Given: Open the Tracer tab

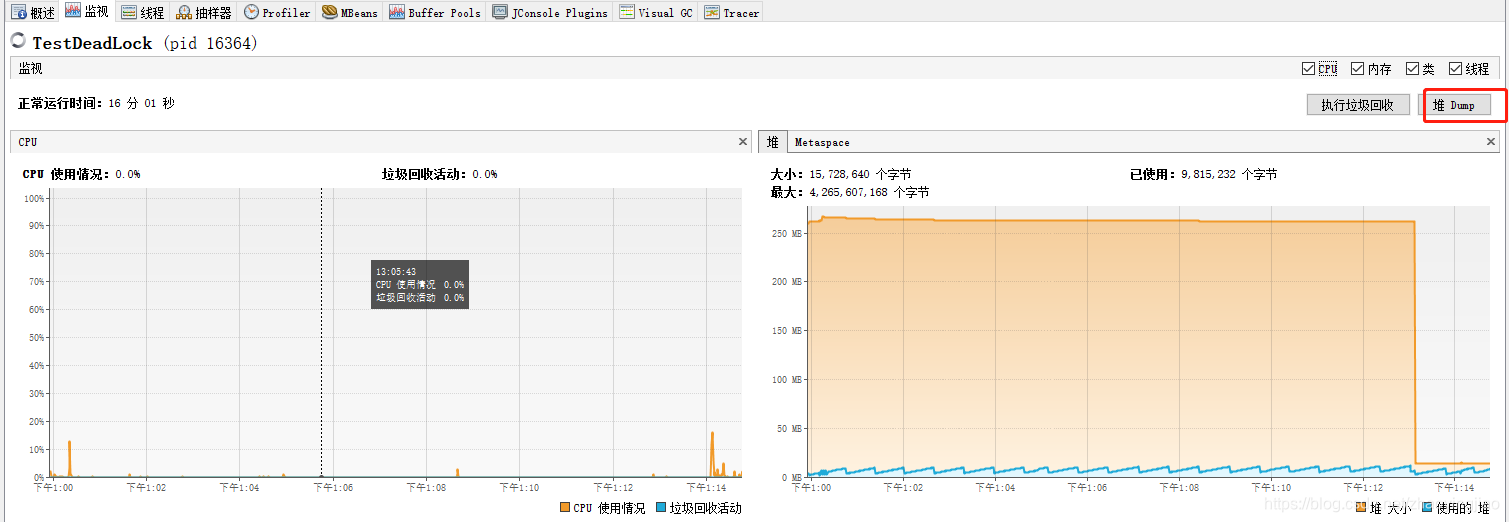Looking at the screenshot, I should [732, 13].
